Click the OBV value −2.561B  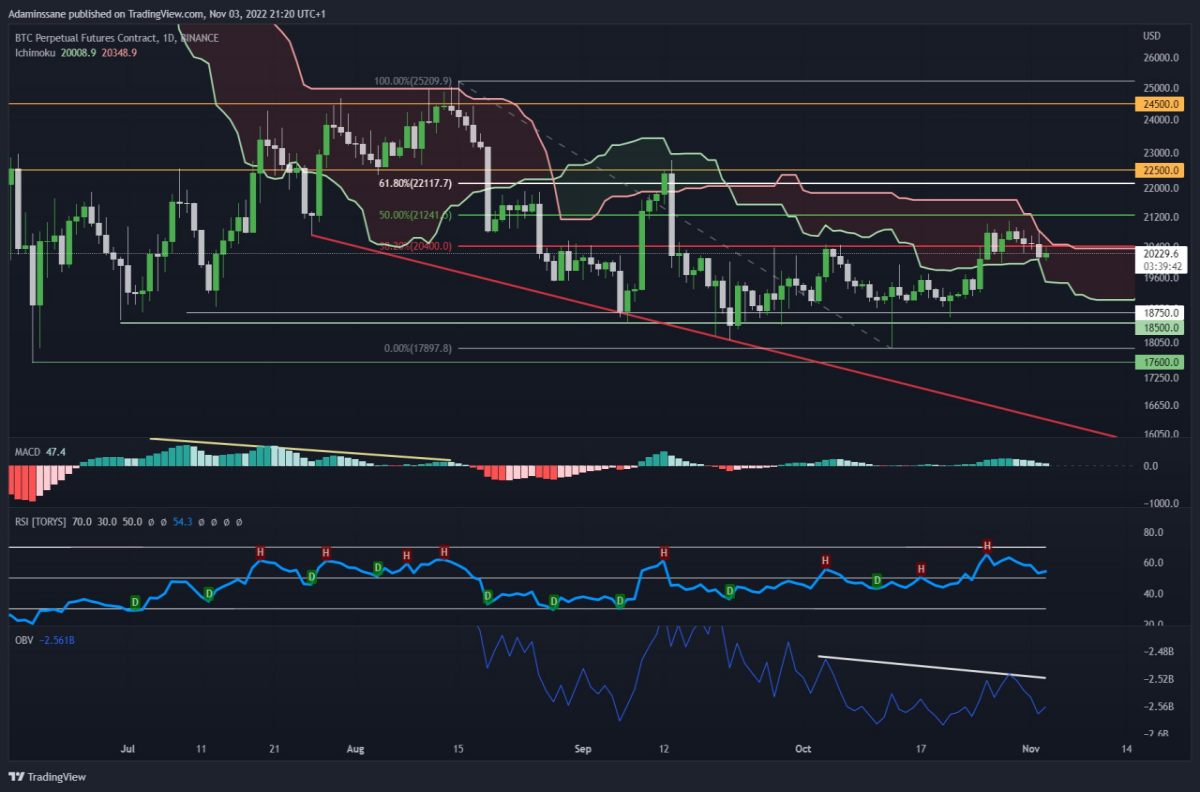click(x=59, y=638)
